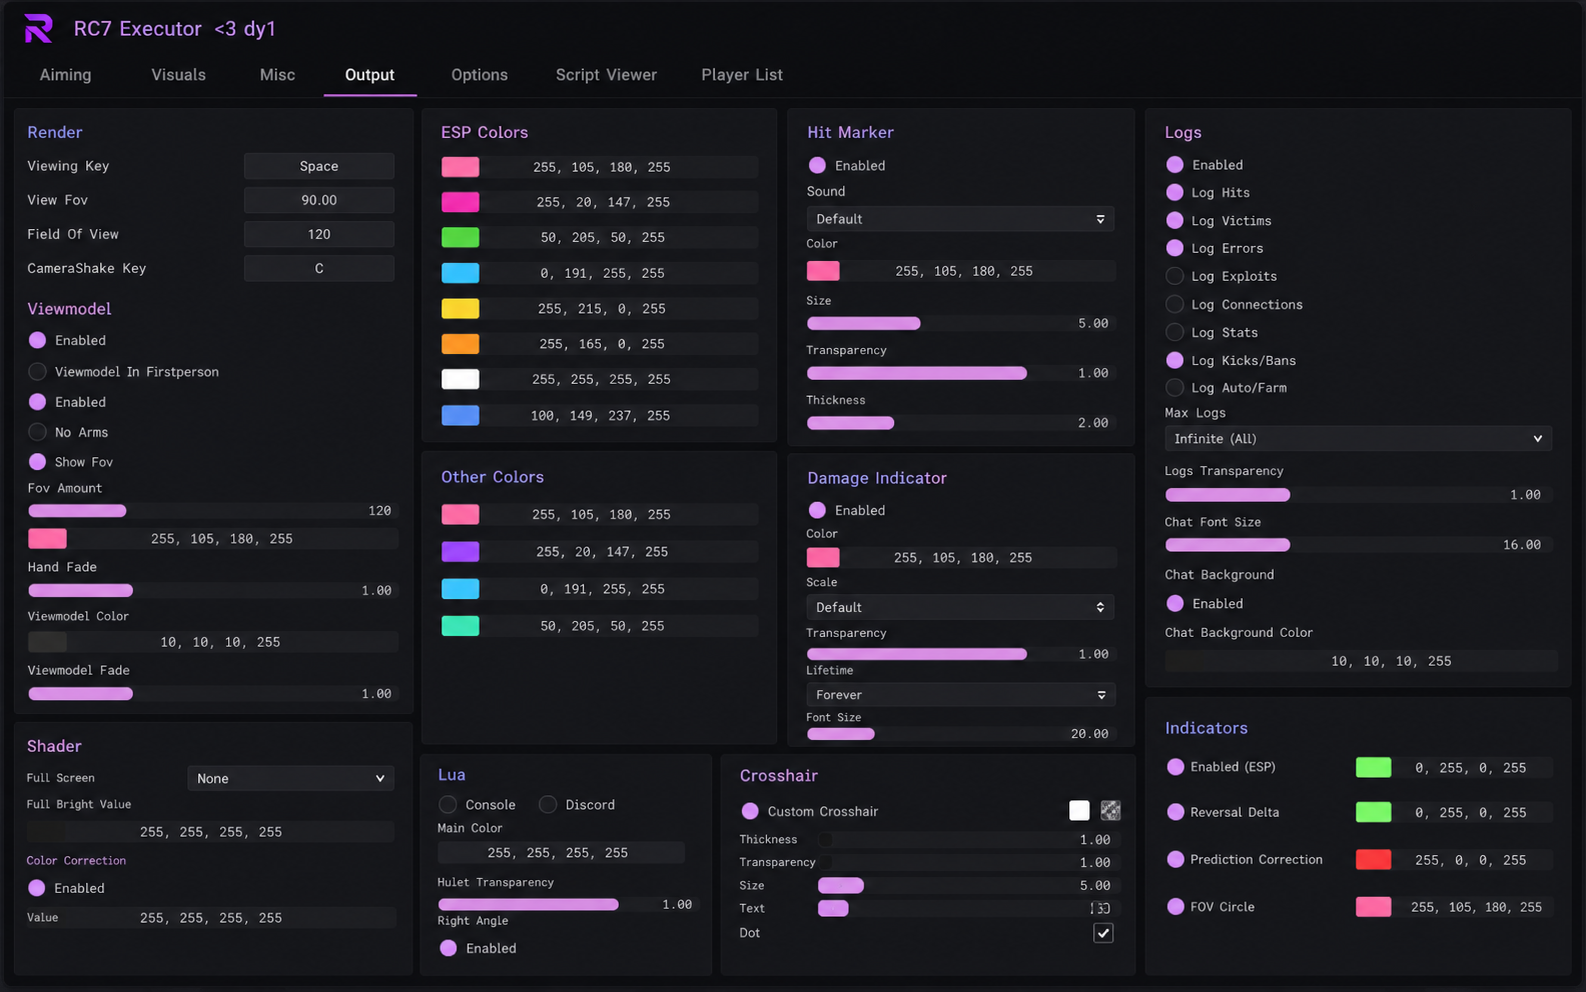
Task: Click the checkered crosshair color swatch icon
Action: coord(1110,810)
